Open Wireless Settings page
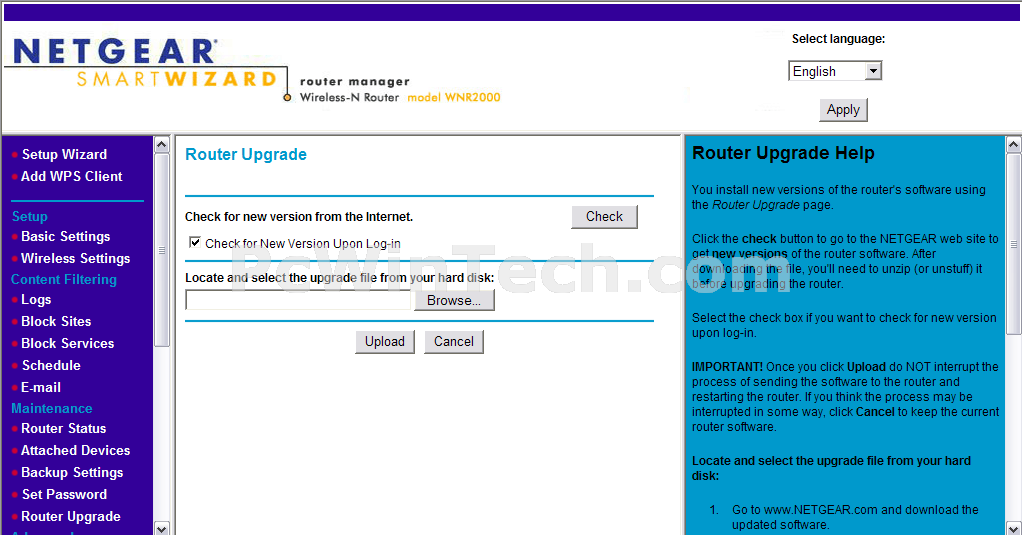1022x535 pixels. click(75, 259)
